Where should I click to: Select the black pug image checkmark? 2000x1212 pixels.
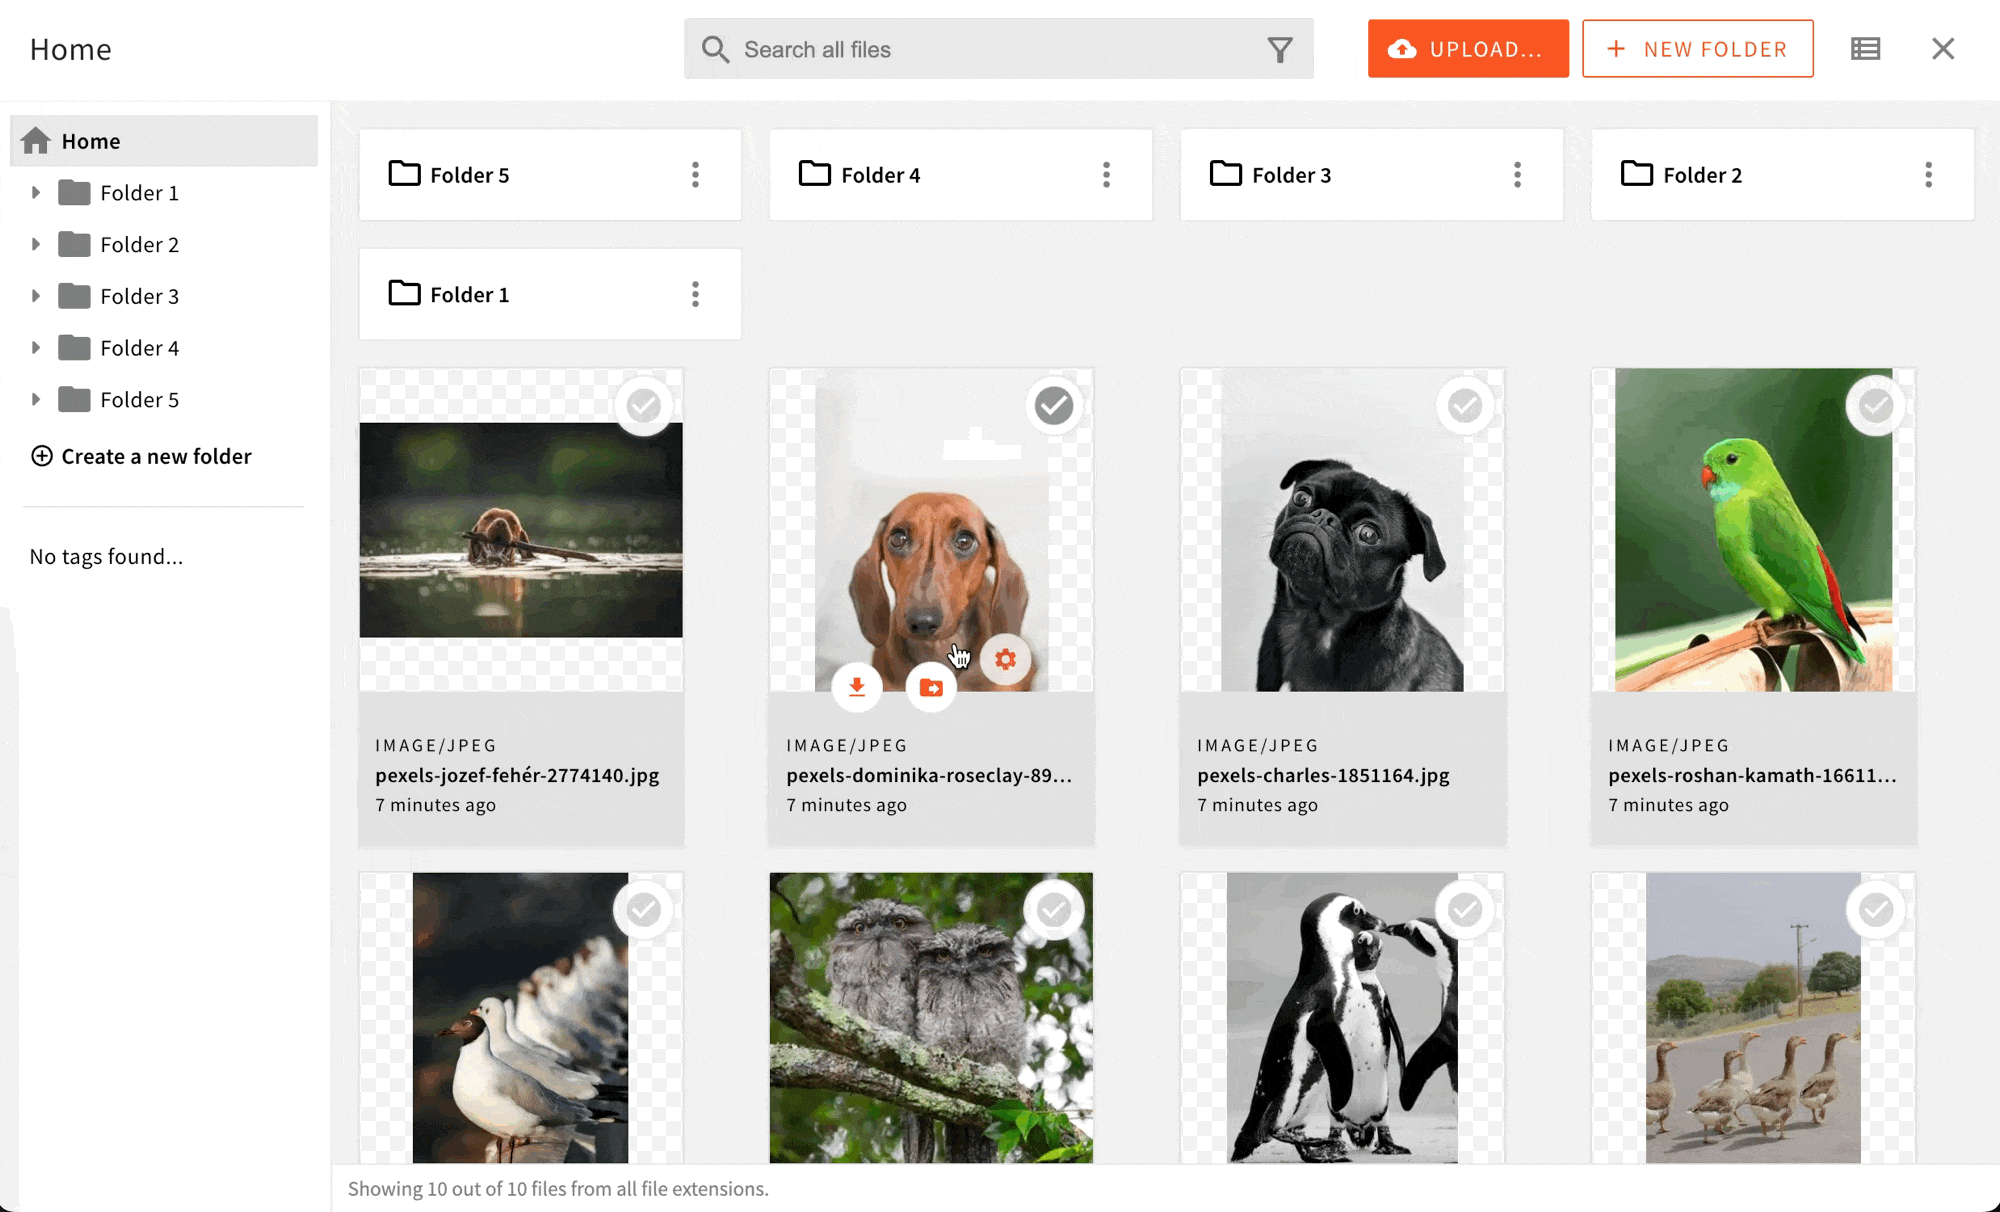(x=1465, y=406)
